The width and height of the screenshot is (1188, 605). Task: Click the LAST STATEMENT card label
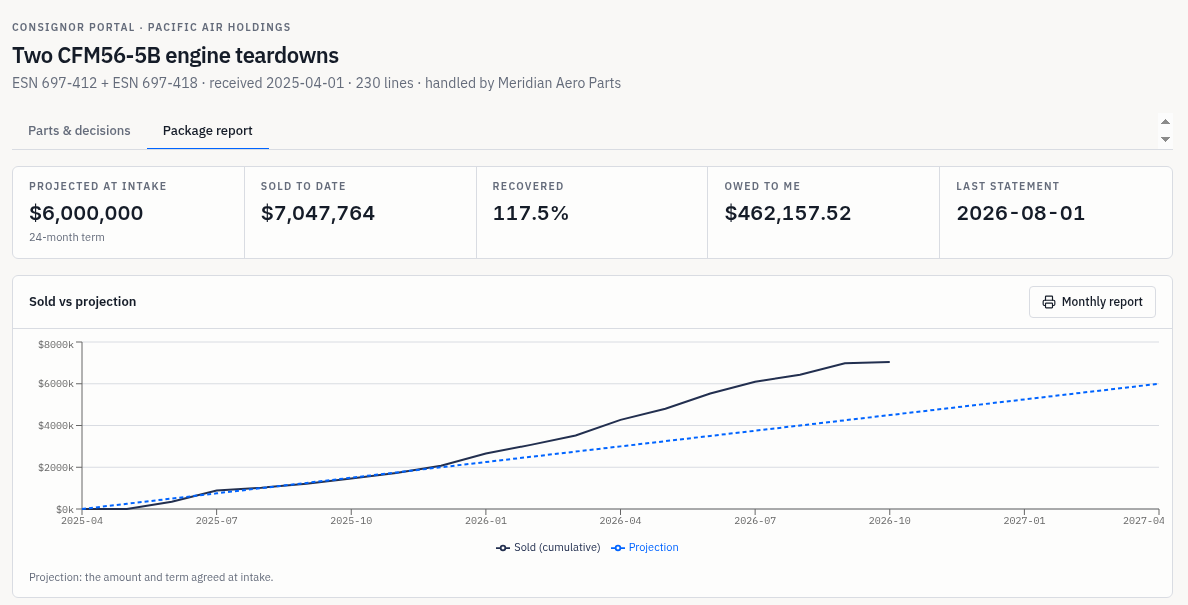(1008, 186)
